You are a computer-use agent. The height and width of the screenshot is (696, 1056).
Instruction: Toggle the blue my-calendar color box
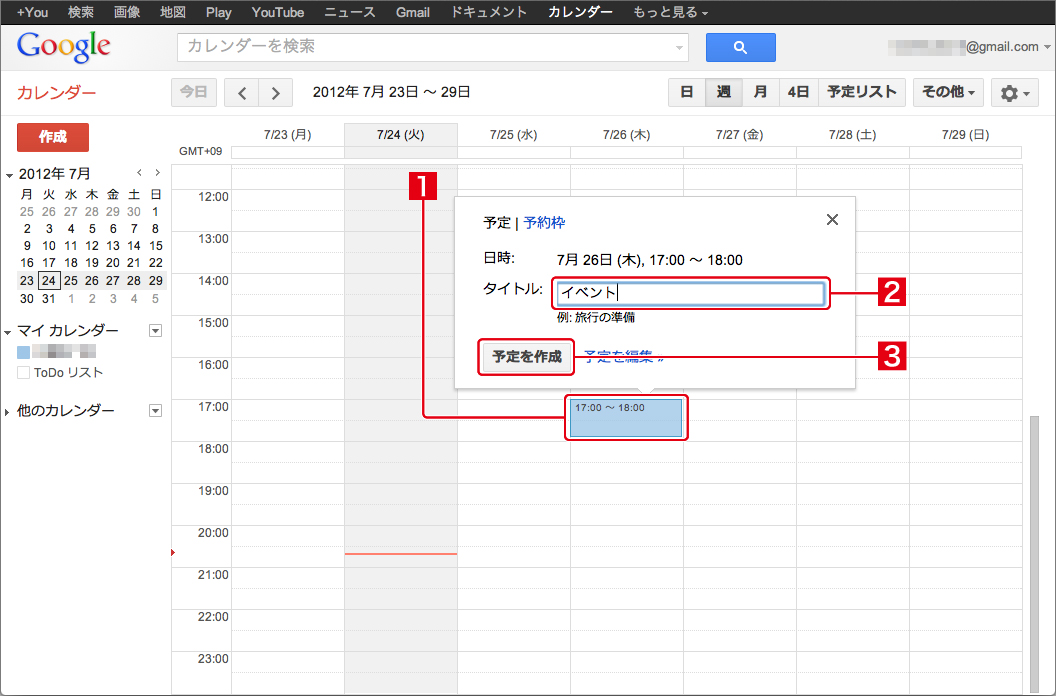click(x=24, y=352)
